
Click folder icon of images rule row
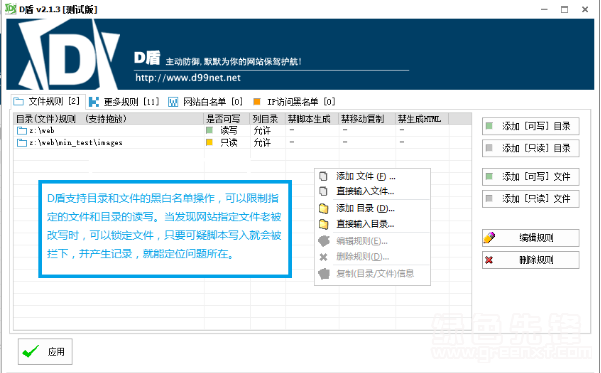click(22, 143)
